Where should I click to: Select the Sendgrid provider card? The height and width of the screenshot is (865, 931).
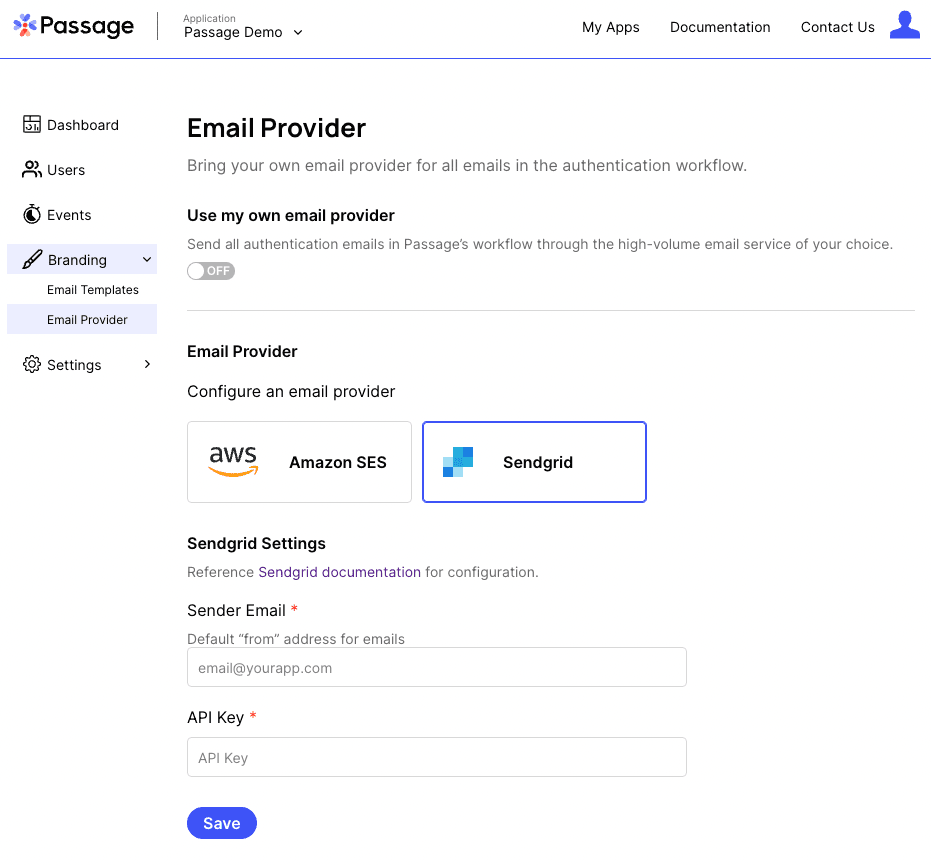(x=534, y=462)
